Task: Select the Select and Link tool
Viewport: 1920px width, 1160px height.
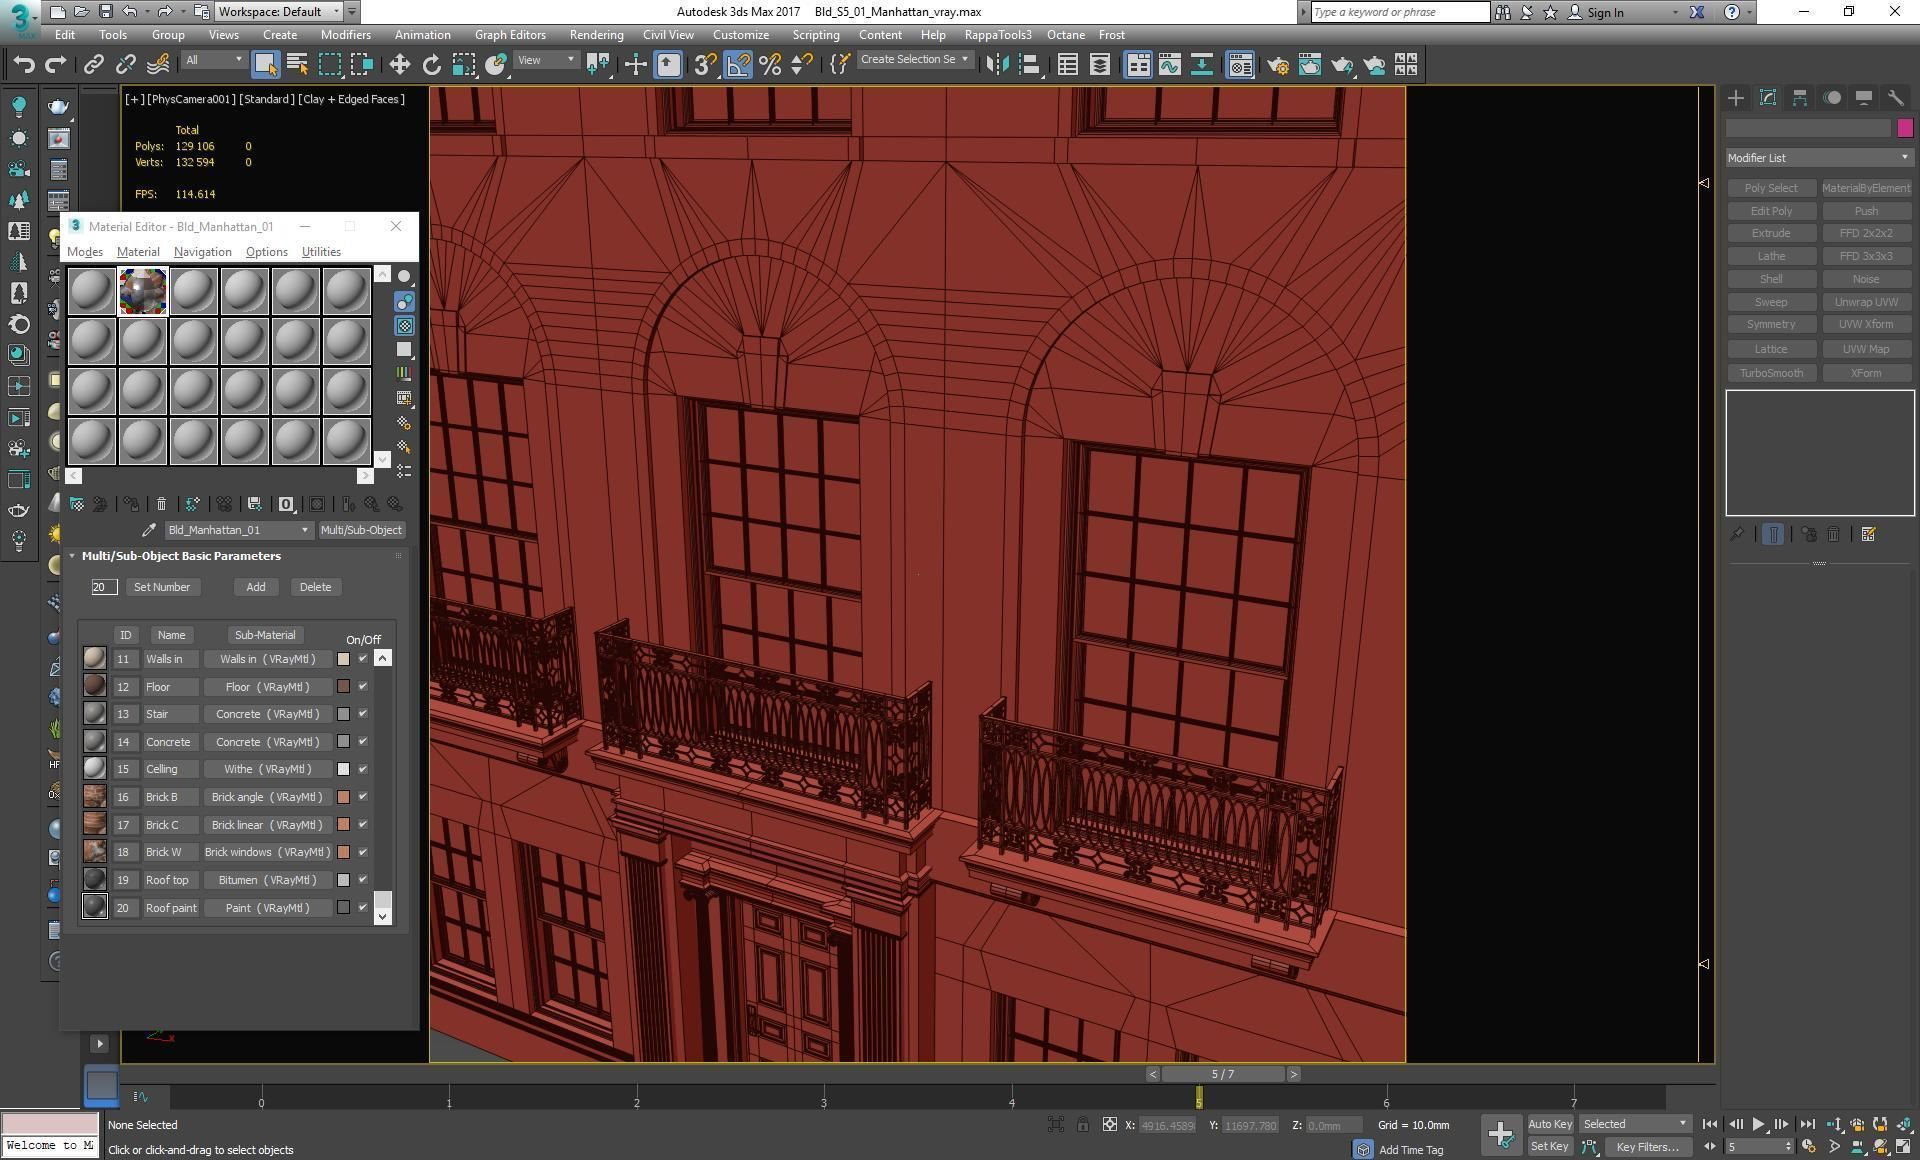Action: click(93, 65)
